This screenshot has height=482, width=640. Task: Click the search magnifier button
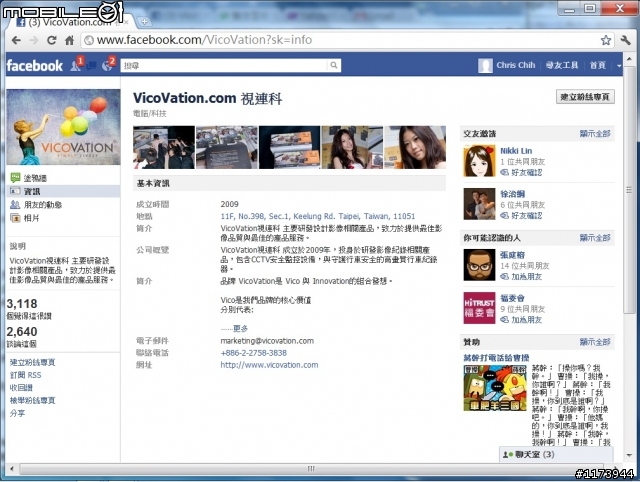tap(333, 65)
